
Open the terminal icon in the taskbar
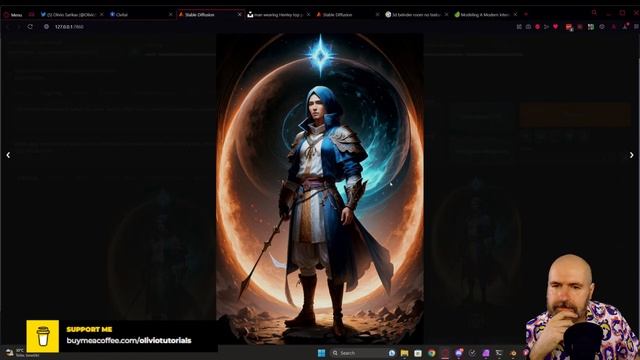[x=499, y=353]
